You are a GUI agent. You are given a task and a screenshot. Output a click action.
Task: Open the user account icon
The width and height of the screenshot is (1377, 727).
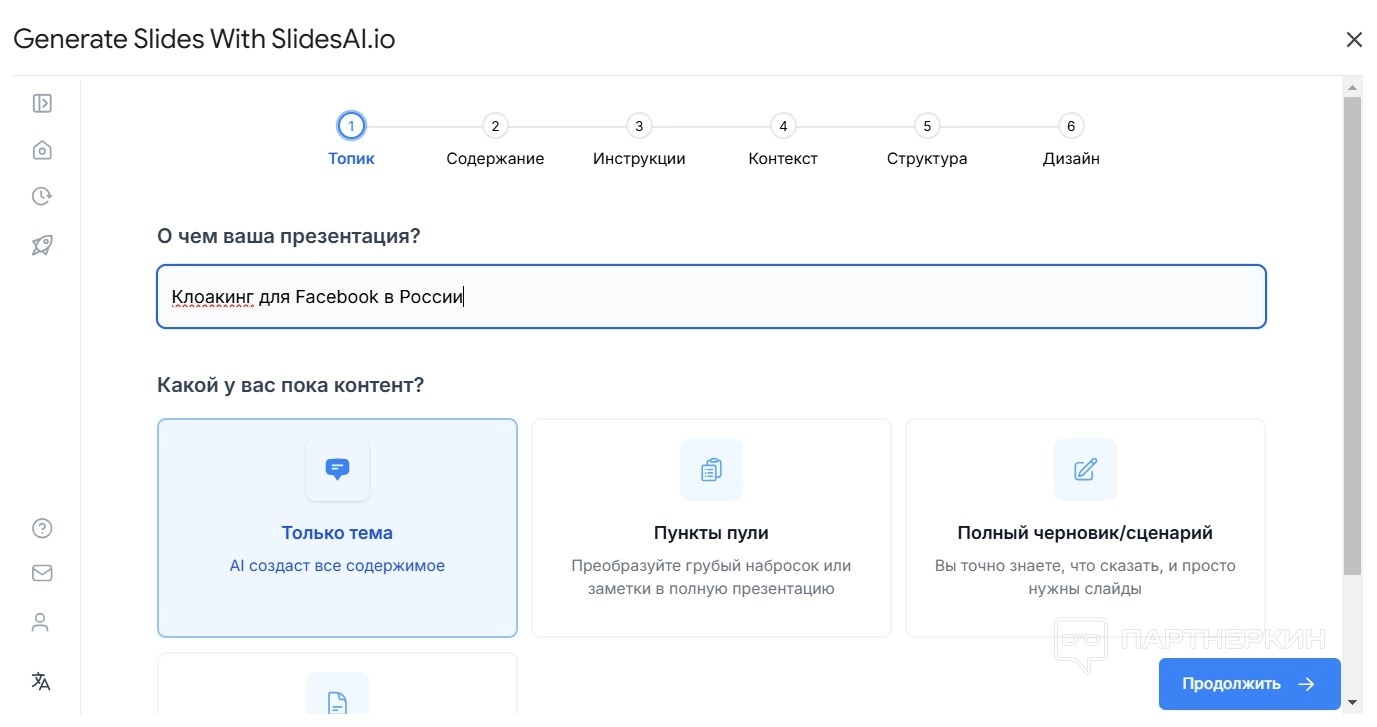pos(40,623)
